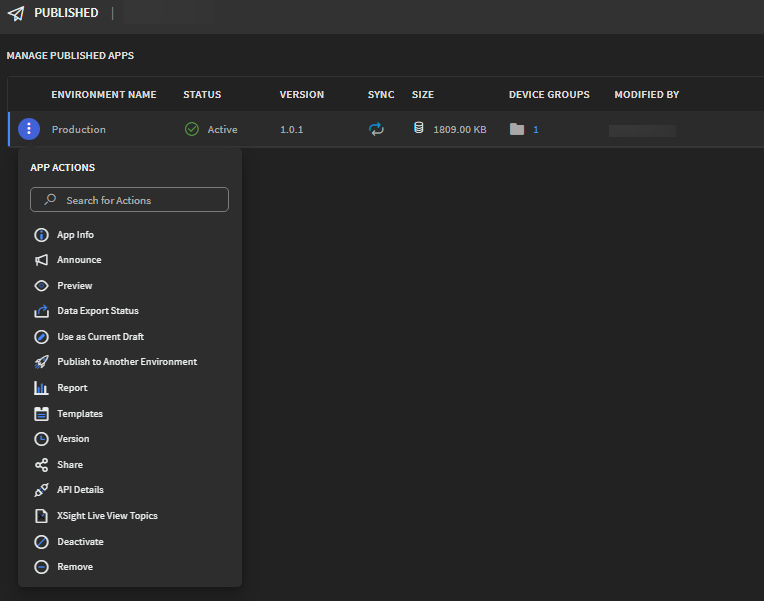Click the Sync column header
Image resolution: width=764 pixels, height=601 pixels.
point(381,95)
